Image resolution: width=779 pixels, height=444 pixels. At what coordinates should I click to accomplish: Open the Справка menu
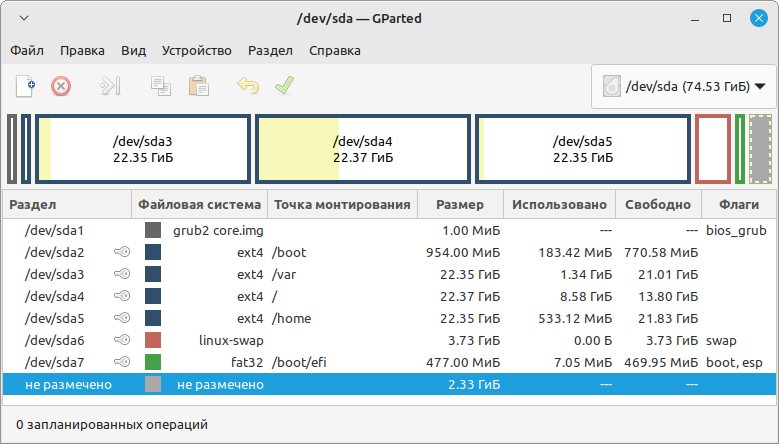[x=335, y=51]
